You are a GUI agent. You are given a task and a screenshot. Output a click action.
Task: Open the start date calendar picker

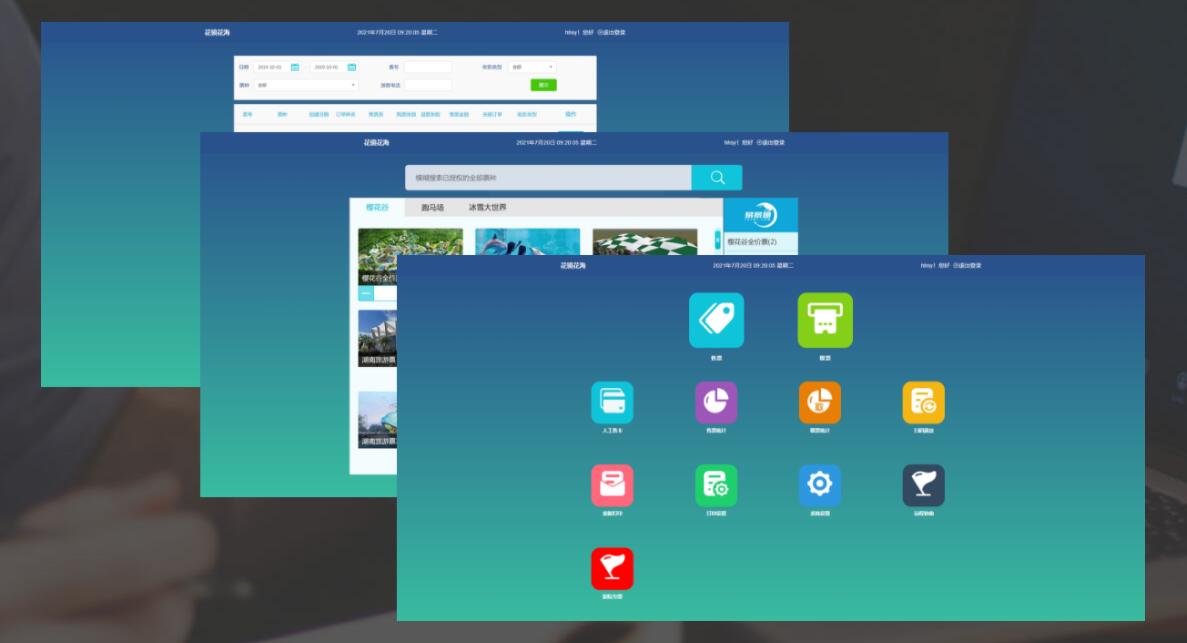tap(295, 67)
